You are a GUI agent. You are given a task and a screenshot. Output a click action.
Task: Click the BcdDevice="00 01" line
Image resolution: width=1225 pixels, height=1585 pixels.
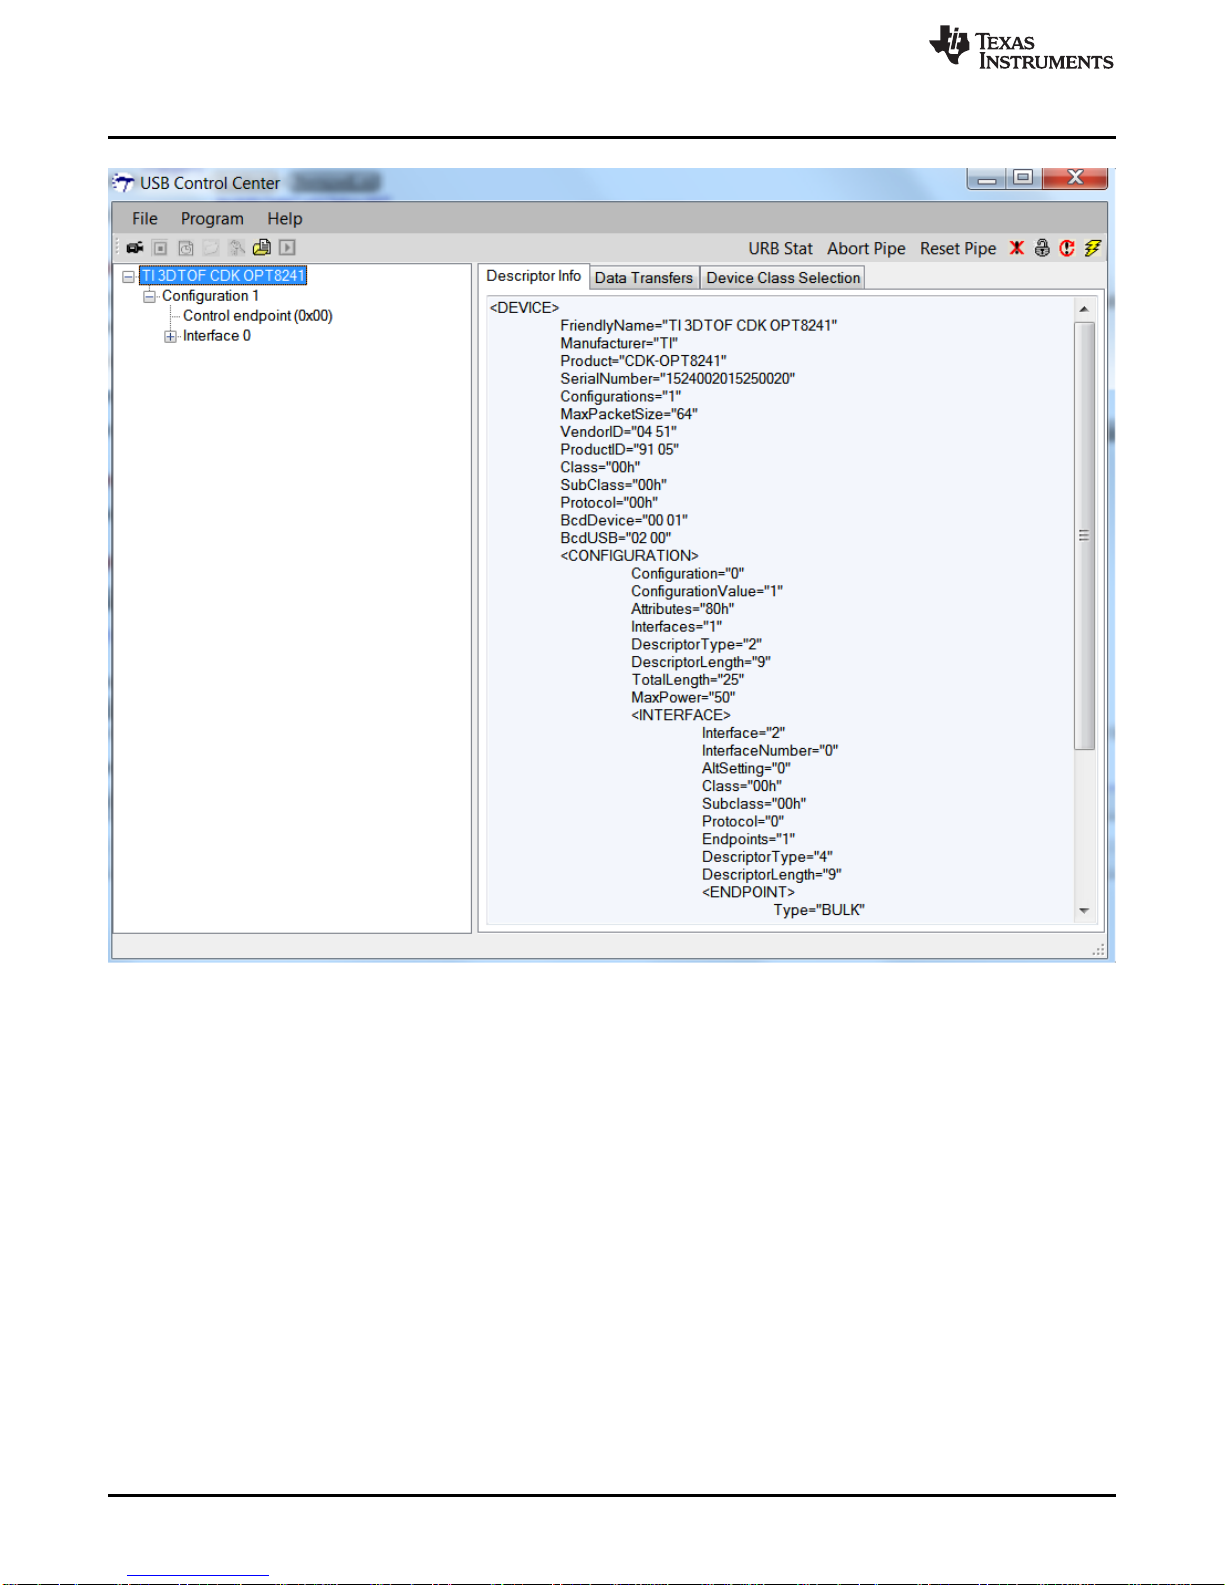624,521
